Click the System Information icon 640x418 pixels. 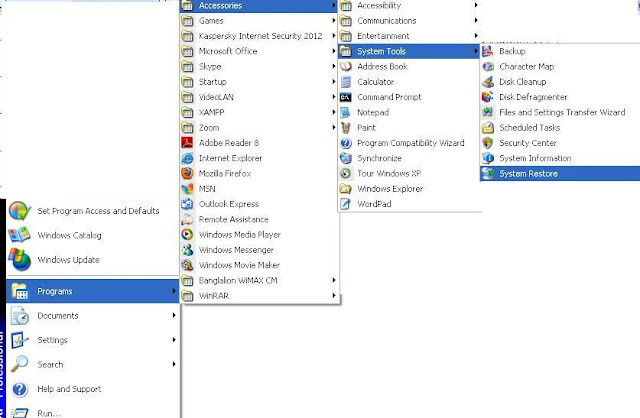pyautogui.click(x=488, y=158)
